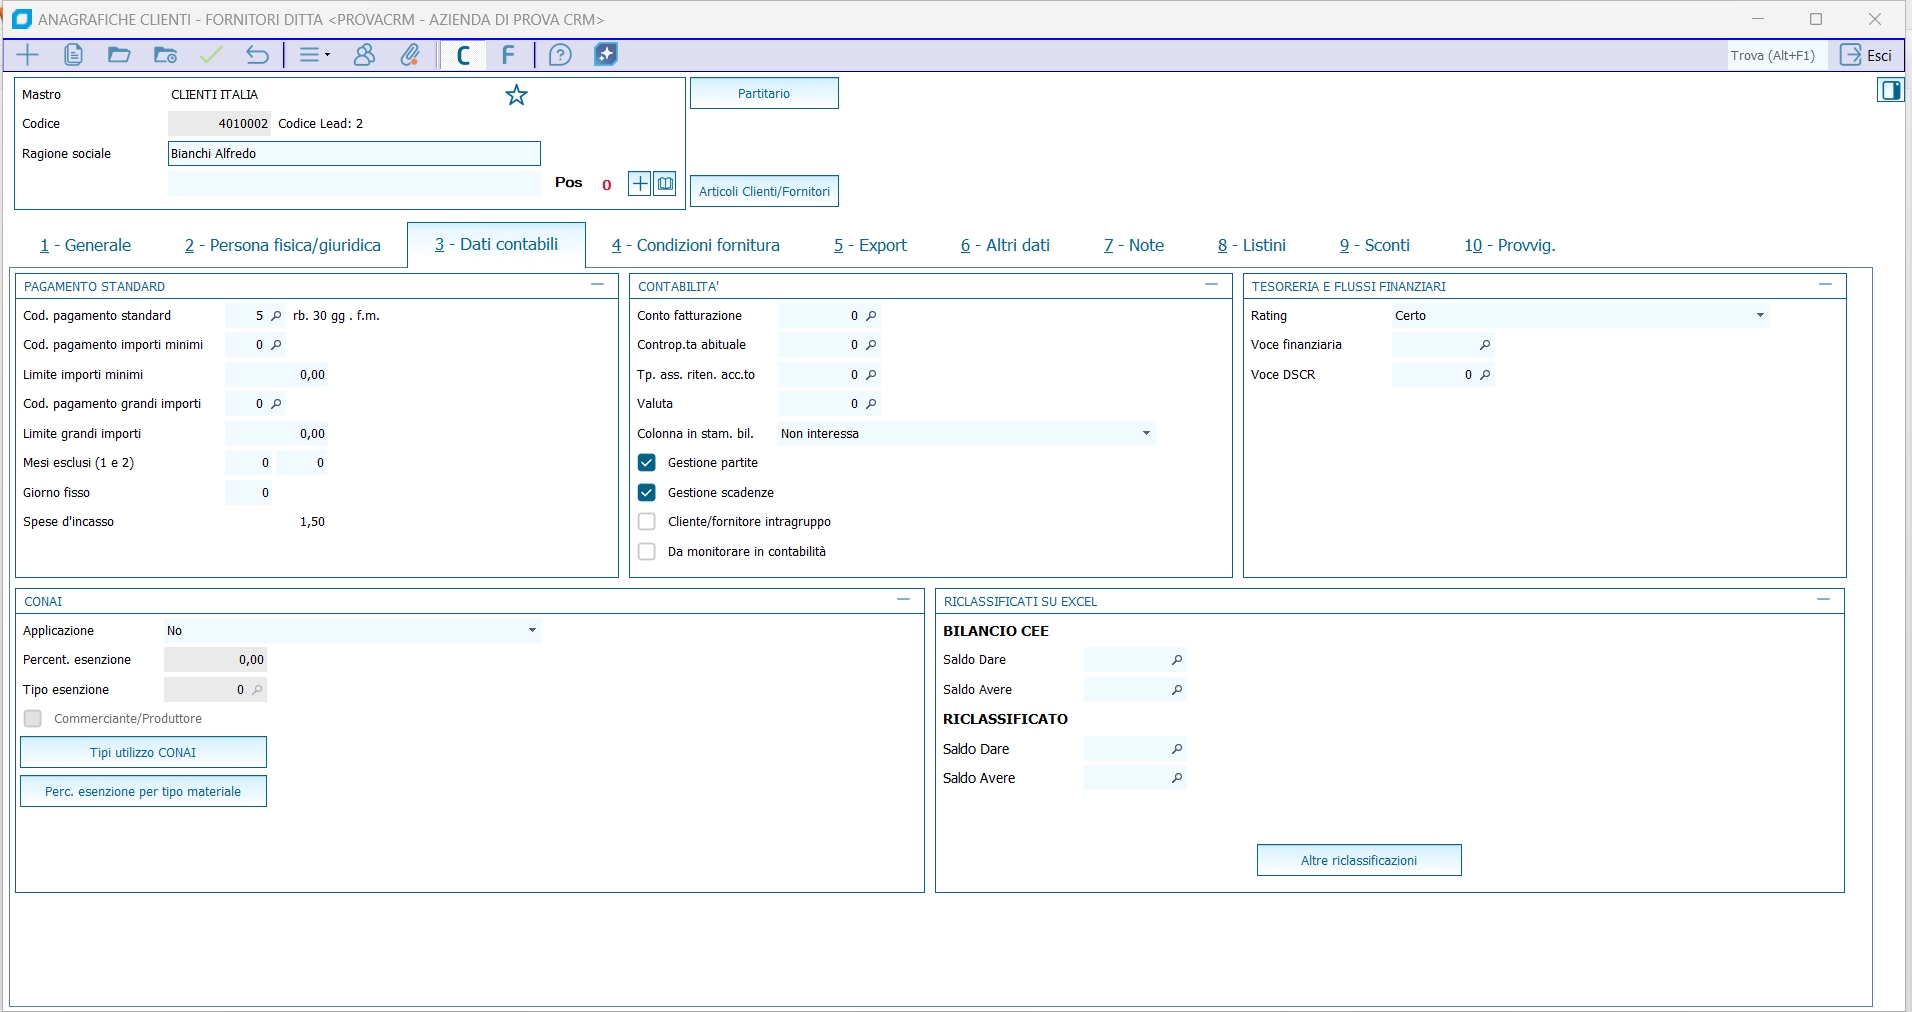Uncheck the Gestione partite checkbox
This screenshot has width=1912, height=1012.
coord(647,463)
